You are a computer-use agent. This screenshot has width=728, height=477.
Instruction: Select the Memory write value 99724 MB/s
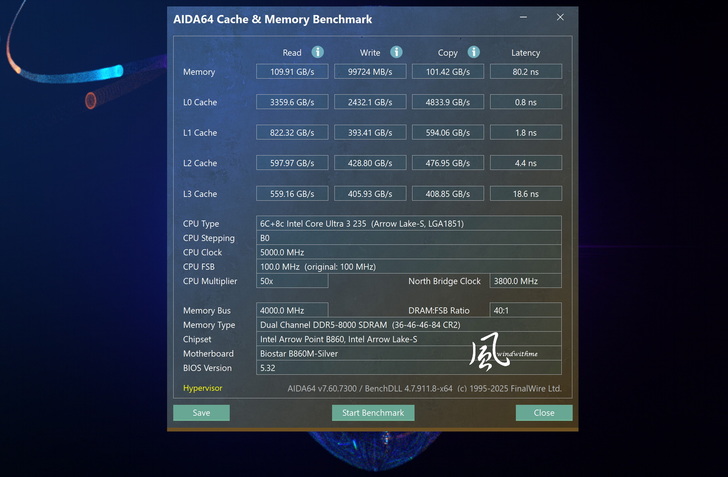click(370, 72)
